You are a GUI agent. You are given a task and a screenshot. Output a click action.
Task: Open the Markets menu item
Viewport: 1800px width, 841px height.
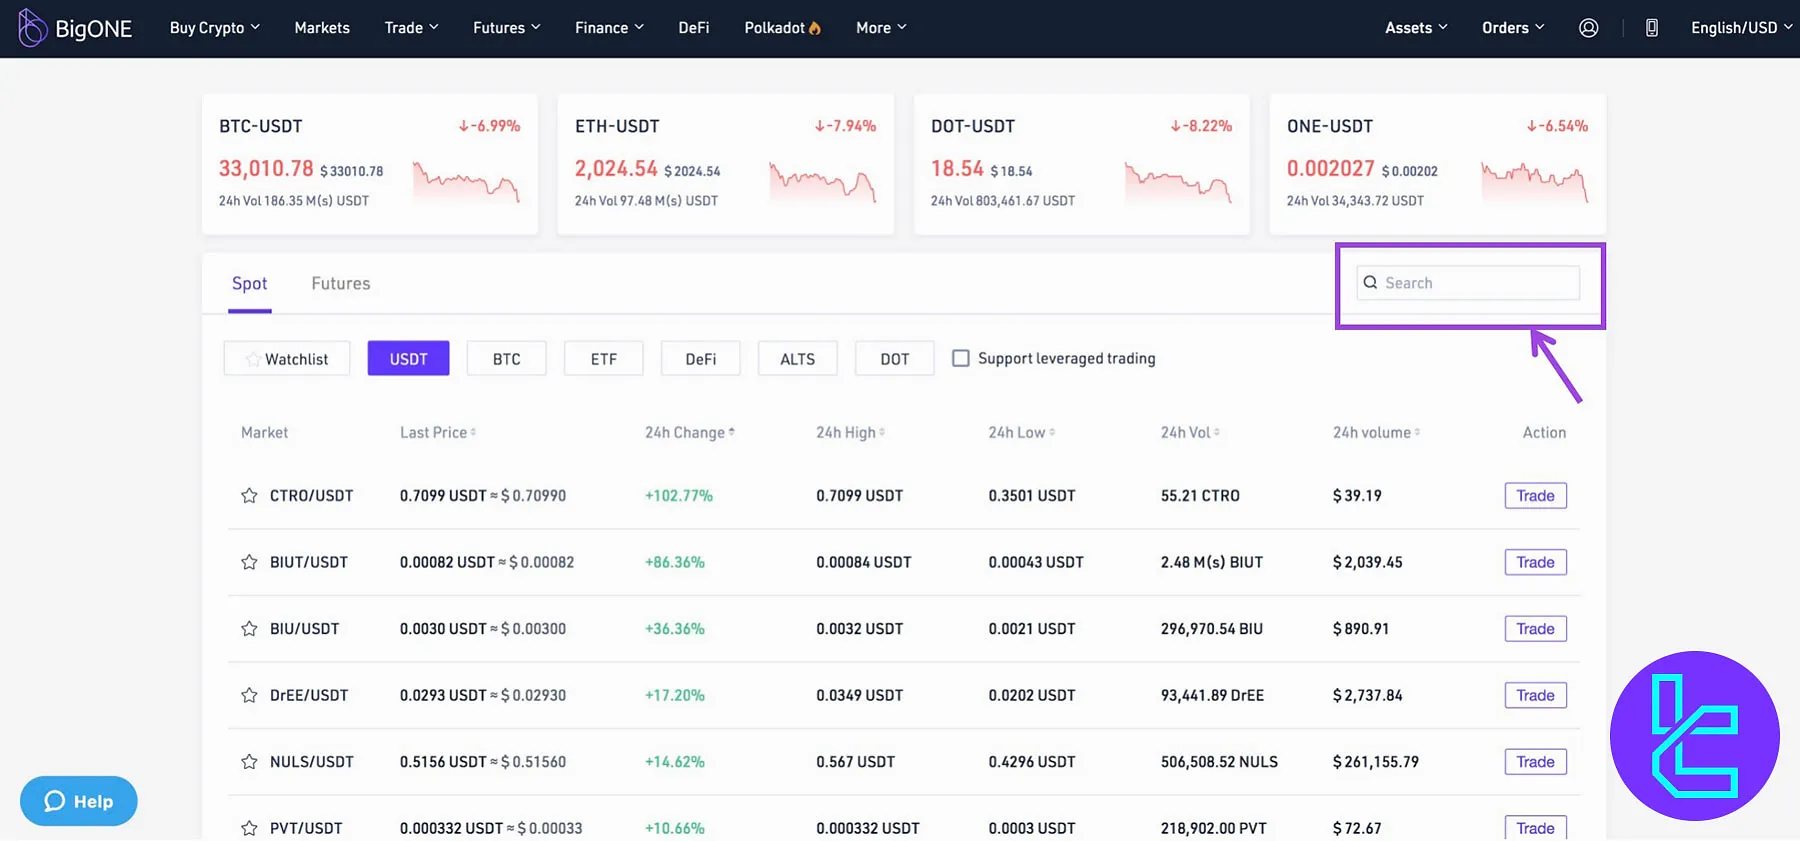tap(322, 28)
